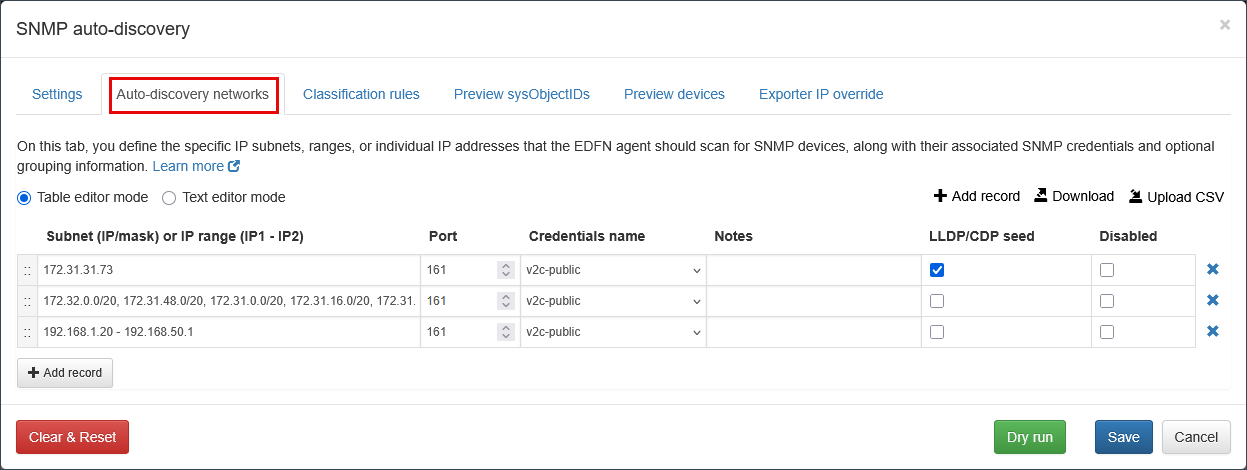Expand Credentials name dropdown for 172.32.0.0/20 row
The width and height of the screenshot is (1247, 470).
point(612,301)
